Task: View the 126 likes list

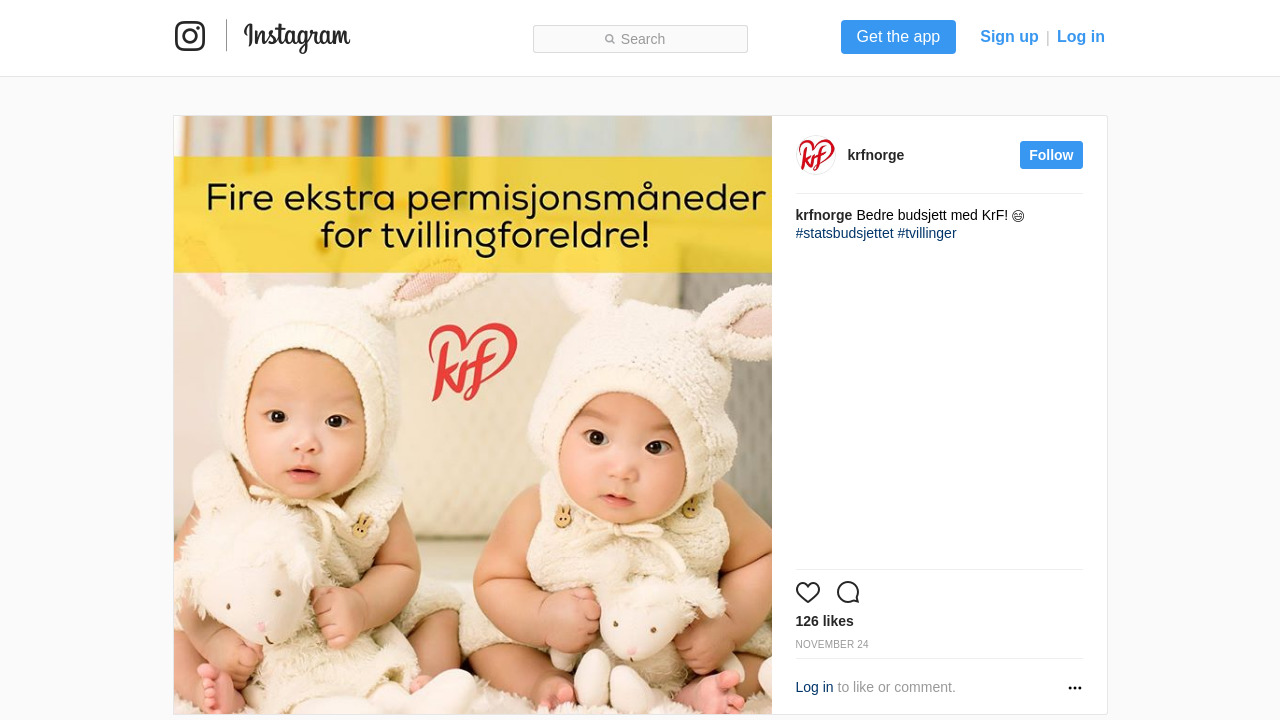Action: tap(825, 621)
